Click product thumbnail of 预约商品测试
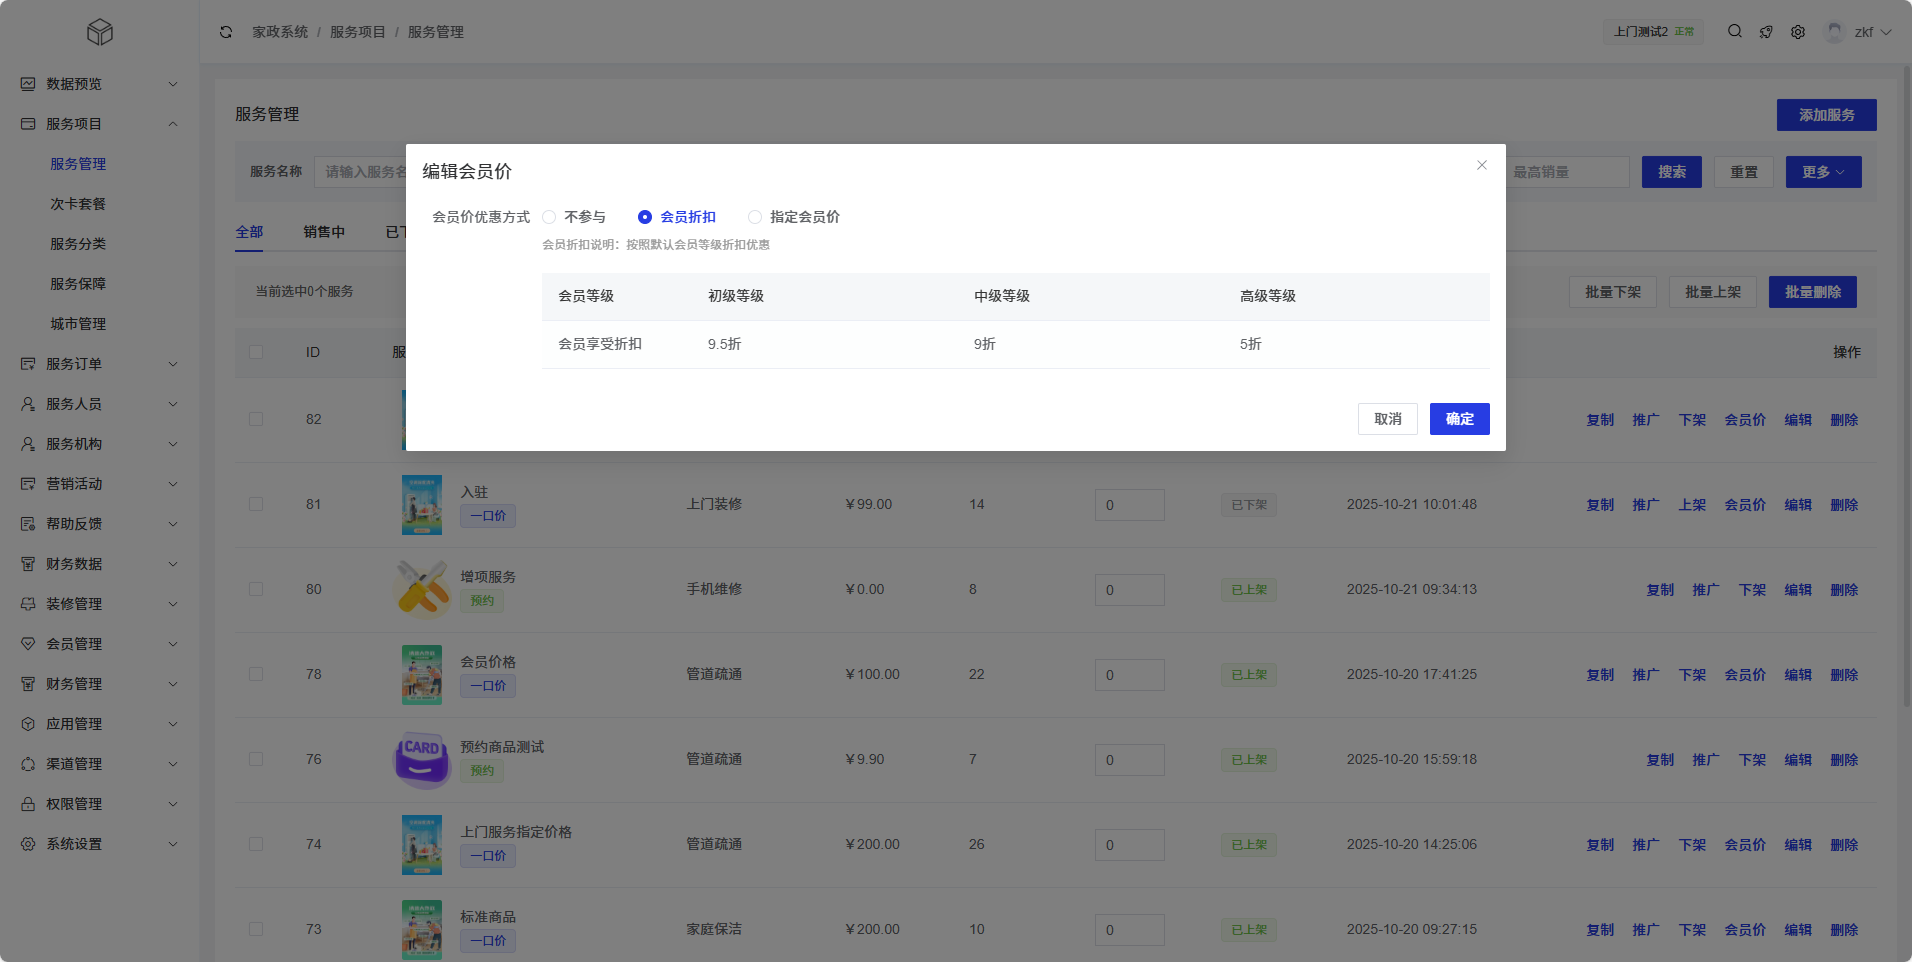This screenshot has width=1912, height=962. (422, 760)
